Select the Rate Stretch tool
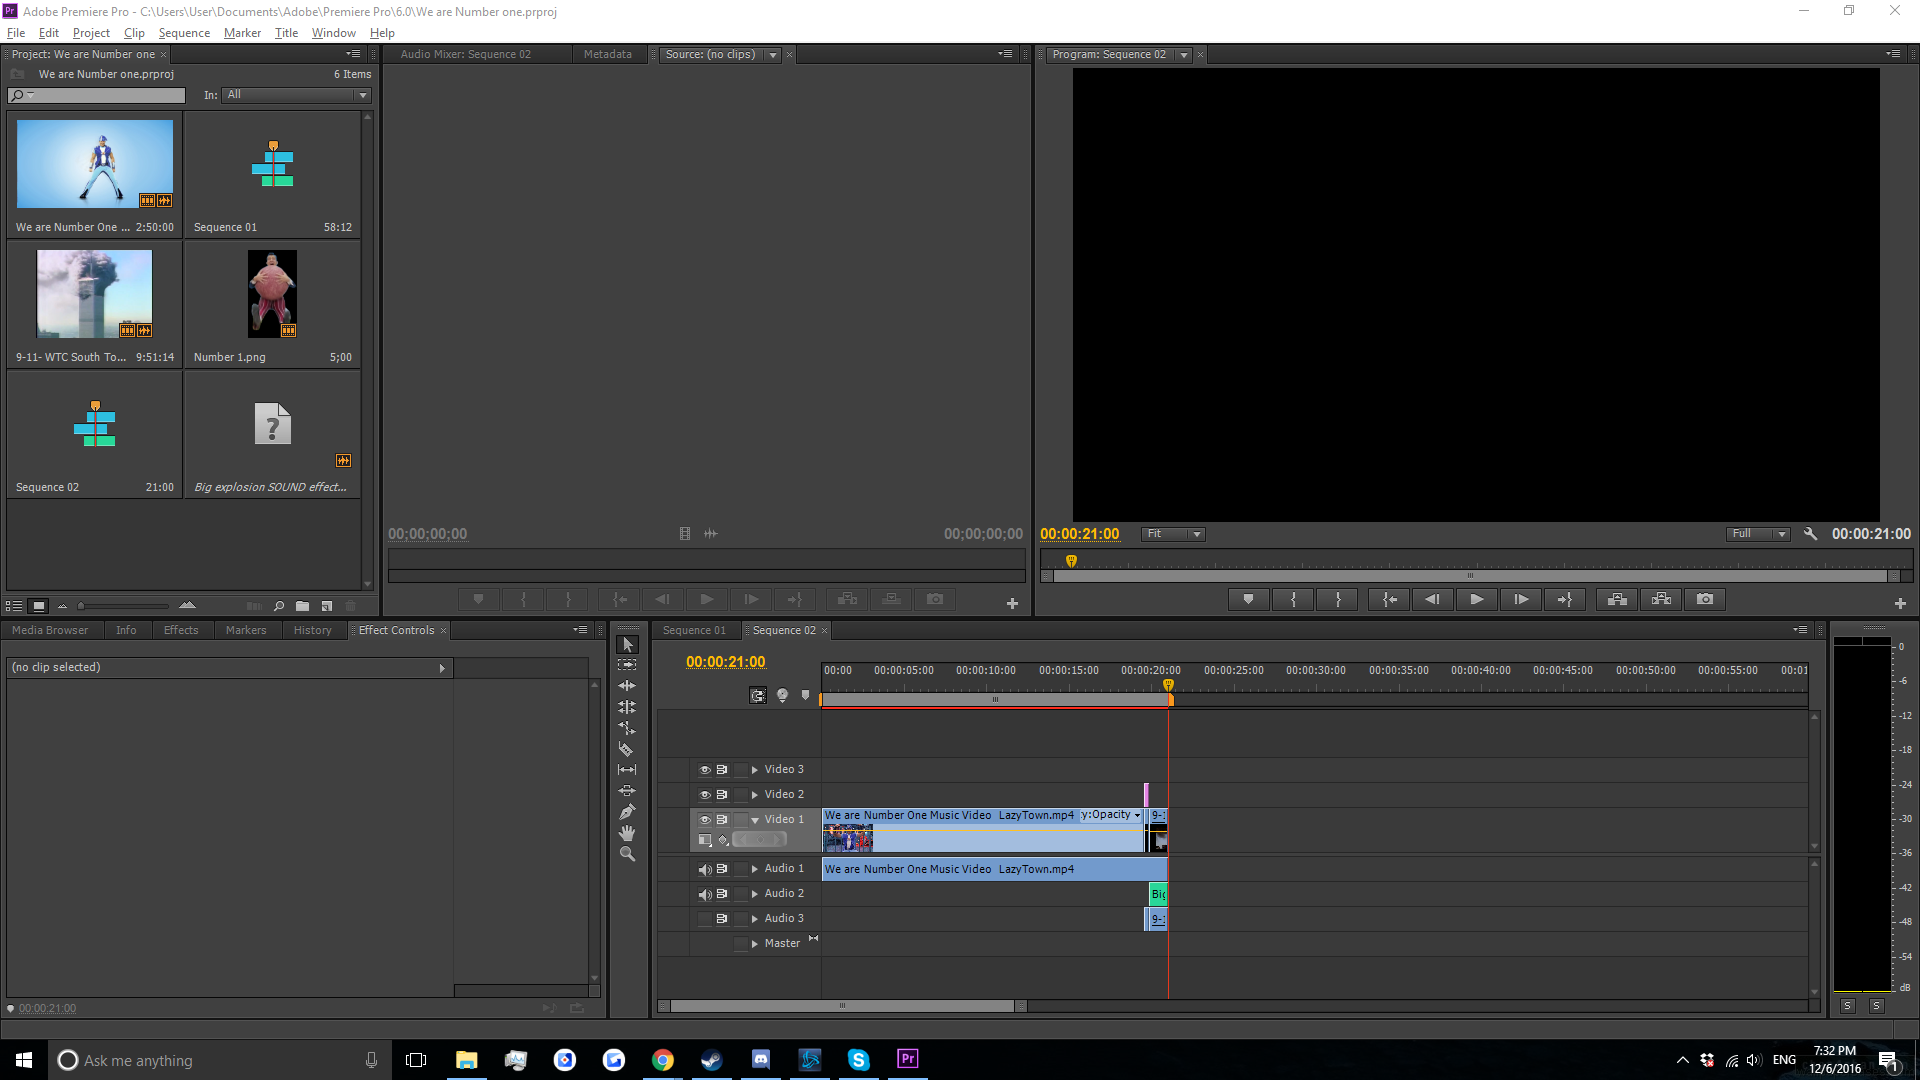This screenshot has height=1080, width=1920. pos(627,728)
